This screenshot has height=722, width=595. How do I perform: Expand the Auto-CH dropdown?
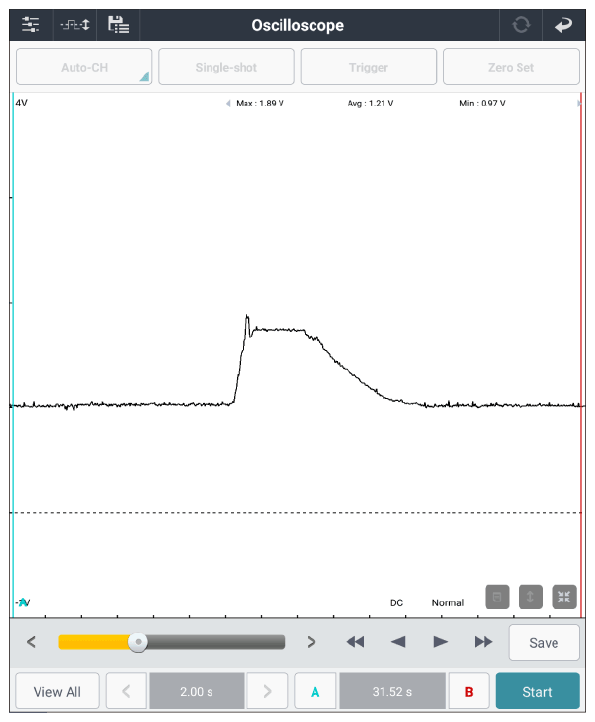pyautogui.click(x=84, y=67)
